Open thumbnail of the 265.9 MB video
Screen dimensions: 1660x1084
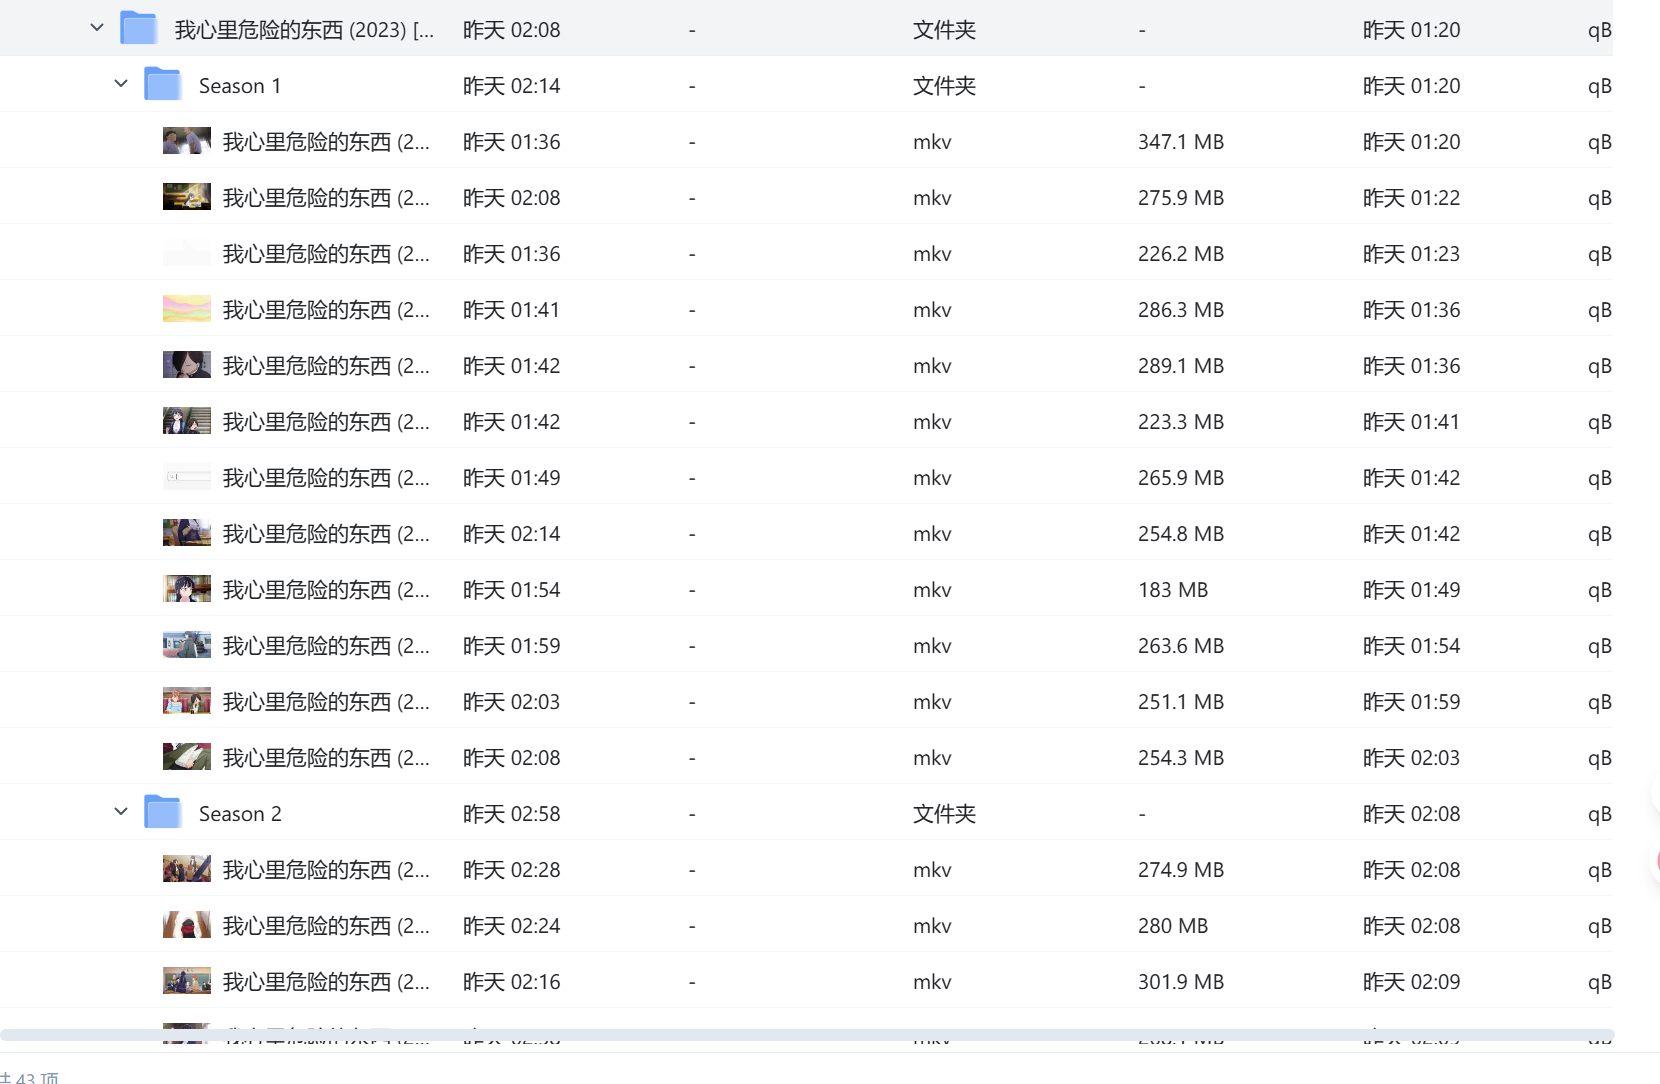(x=187, y=477)
